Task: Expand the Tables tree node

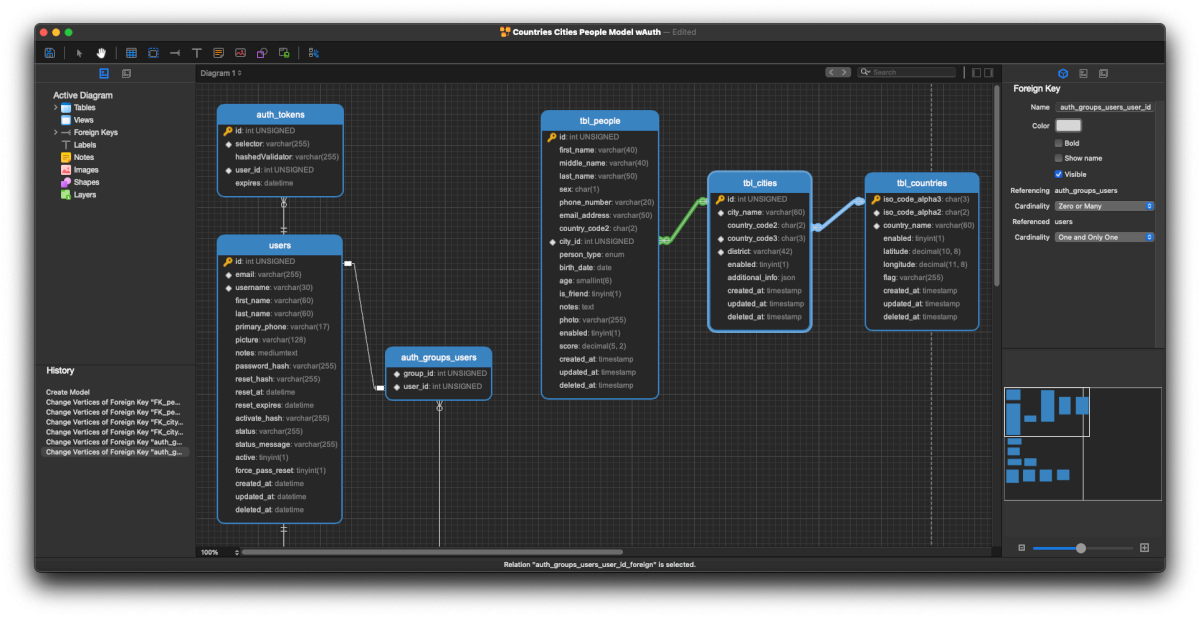Action: 56,107
